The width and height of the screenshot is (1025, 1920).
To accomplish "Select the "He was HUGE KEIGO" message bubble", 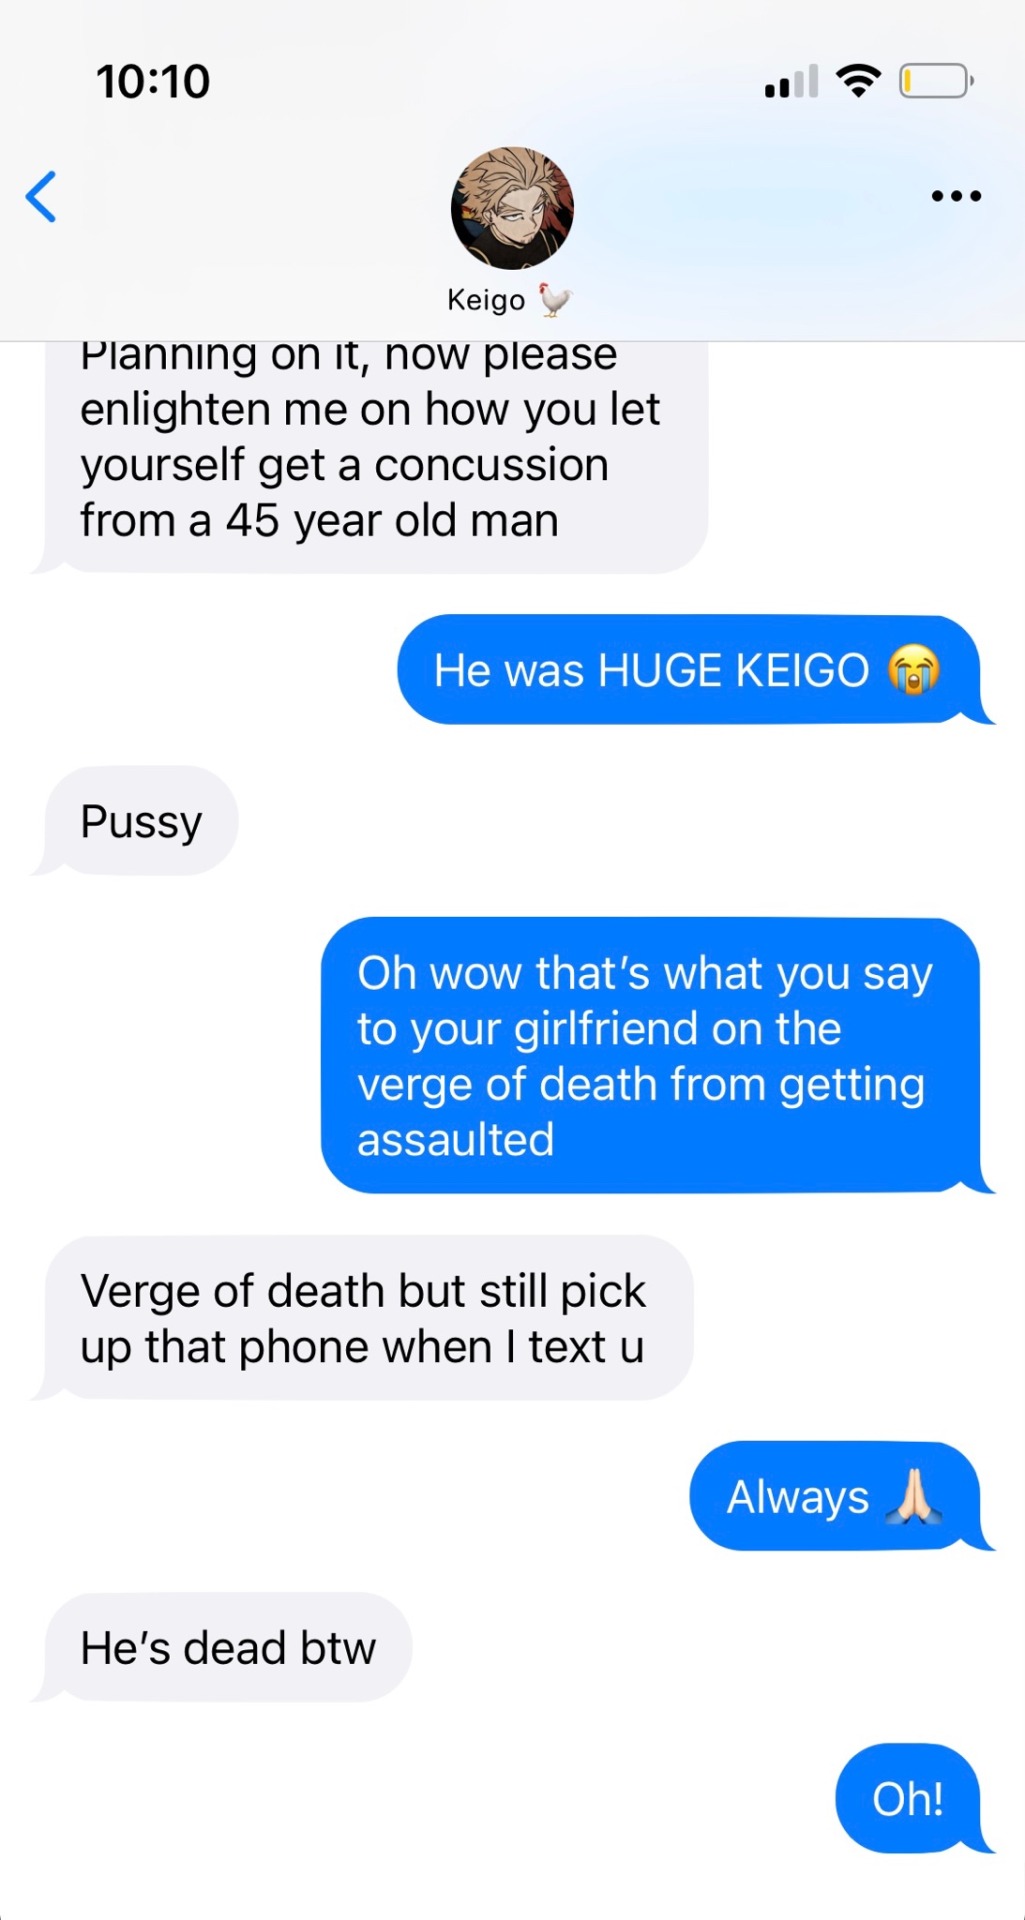I will tap(688, 669).
